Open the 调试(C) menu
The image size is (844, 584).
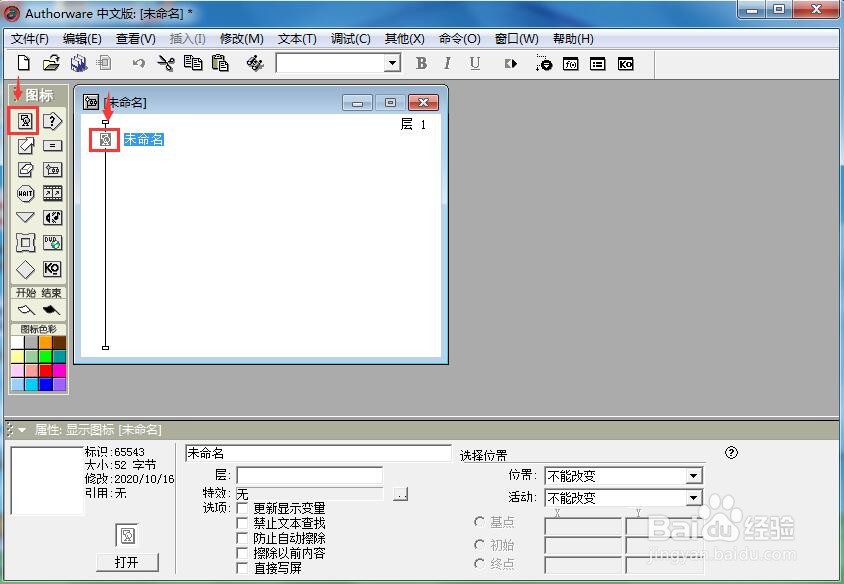tap(350, 39)
